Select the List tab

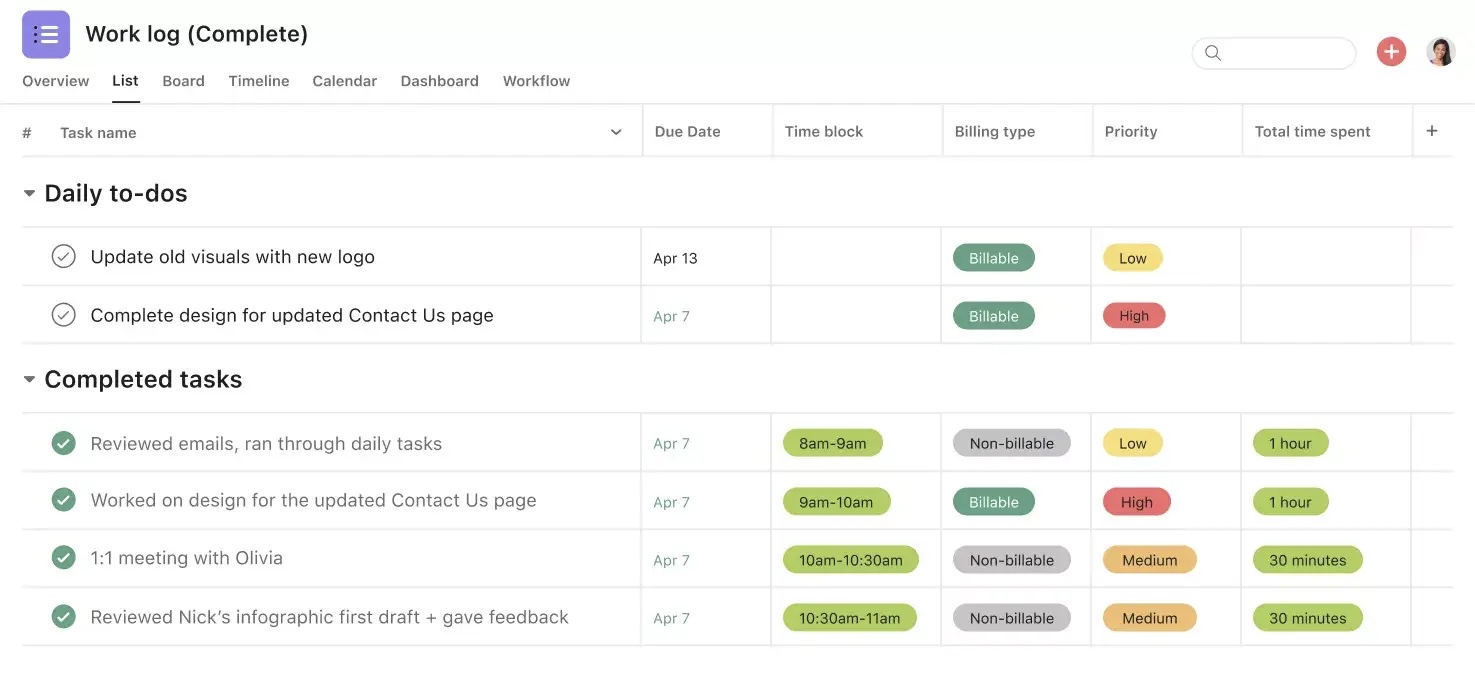pos(125,81)
